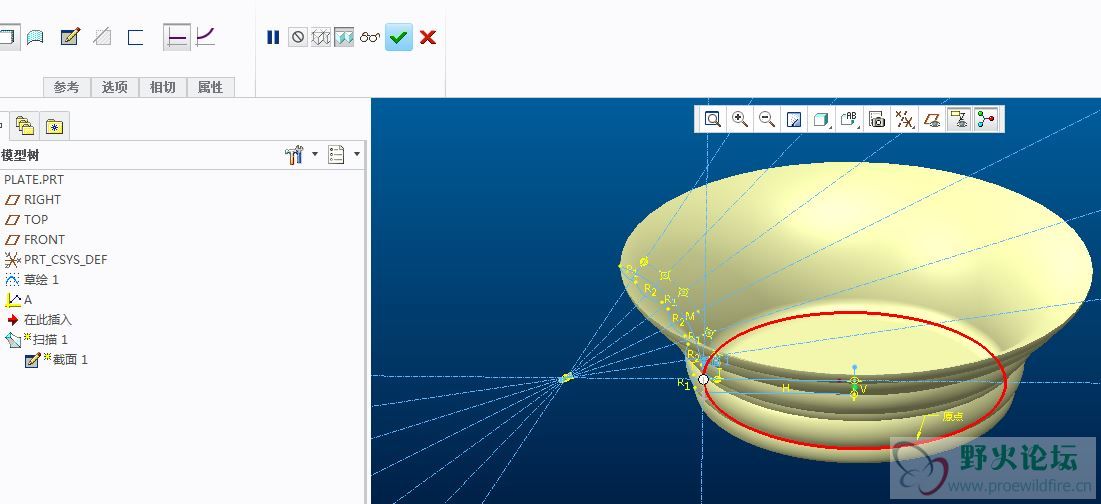The width and height of the screenshot is (1101, 504).
Task: Open the display style cube dropdown
Action: (822, 119)
